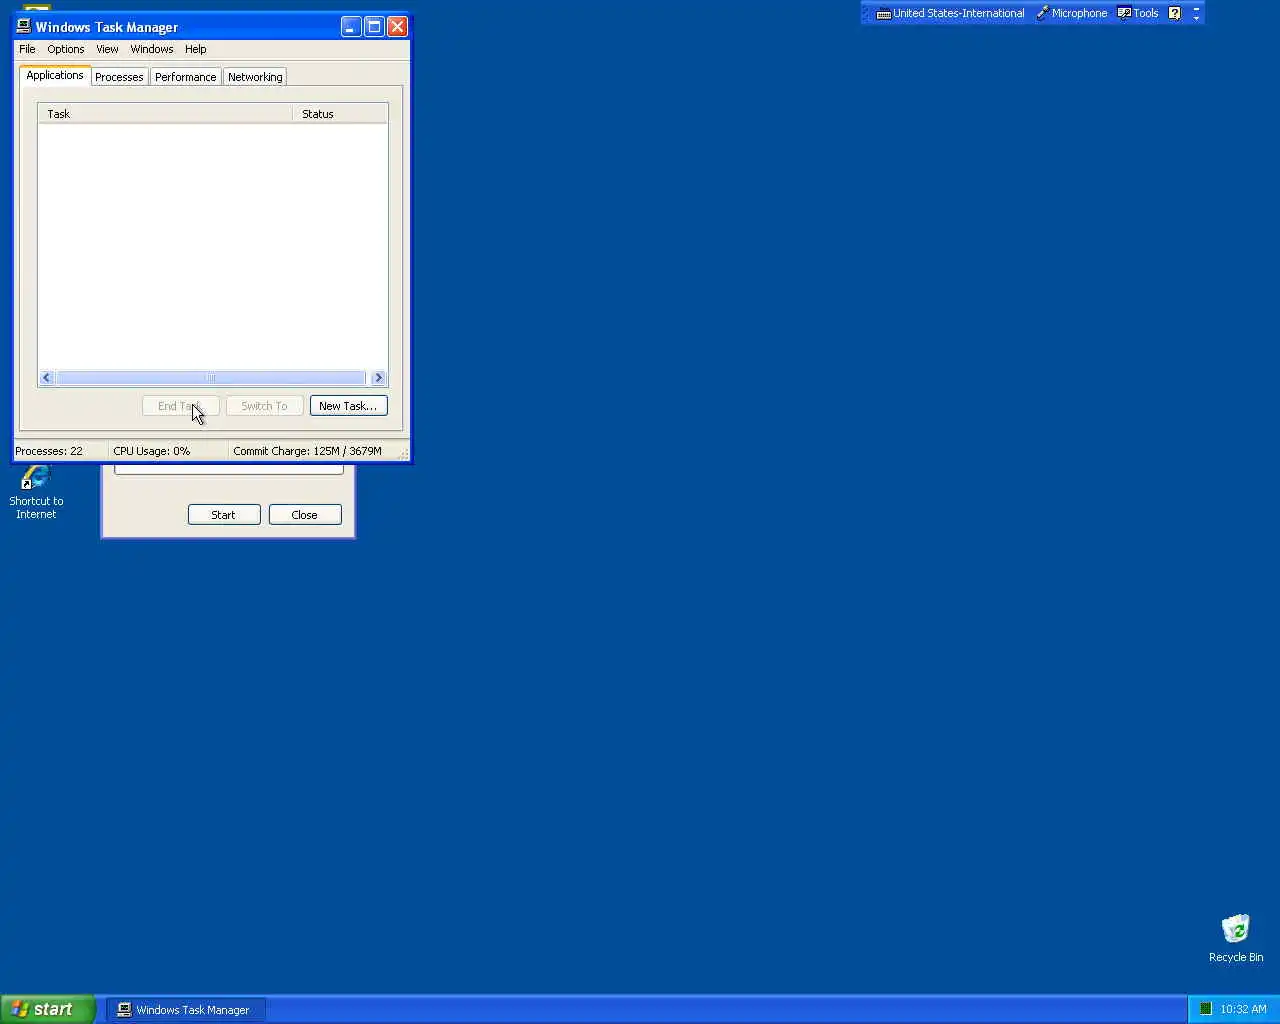
Task: Open the Help menu
Action: tap(196, 49)
